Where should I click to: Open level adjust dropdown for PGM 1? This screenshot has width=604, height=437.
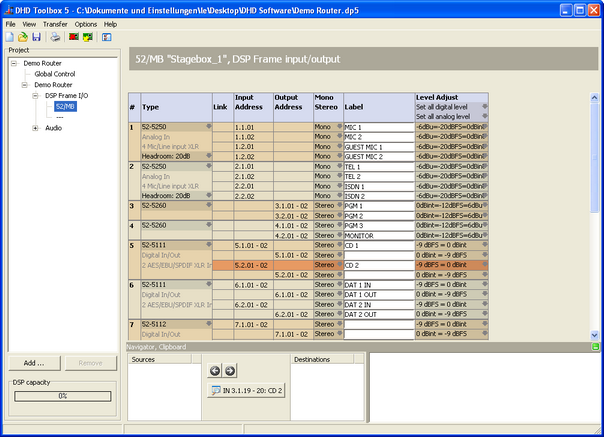coord(485,206)
